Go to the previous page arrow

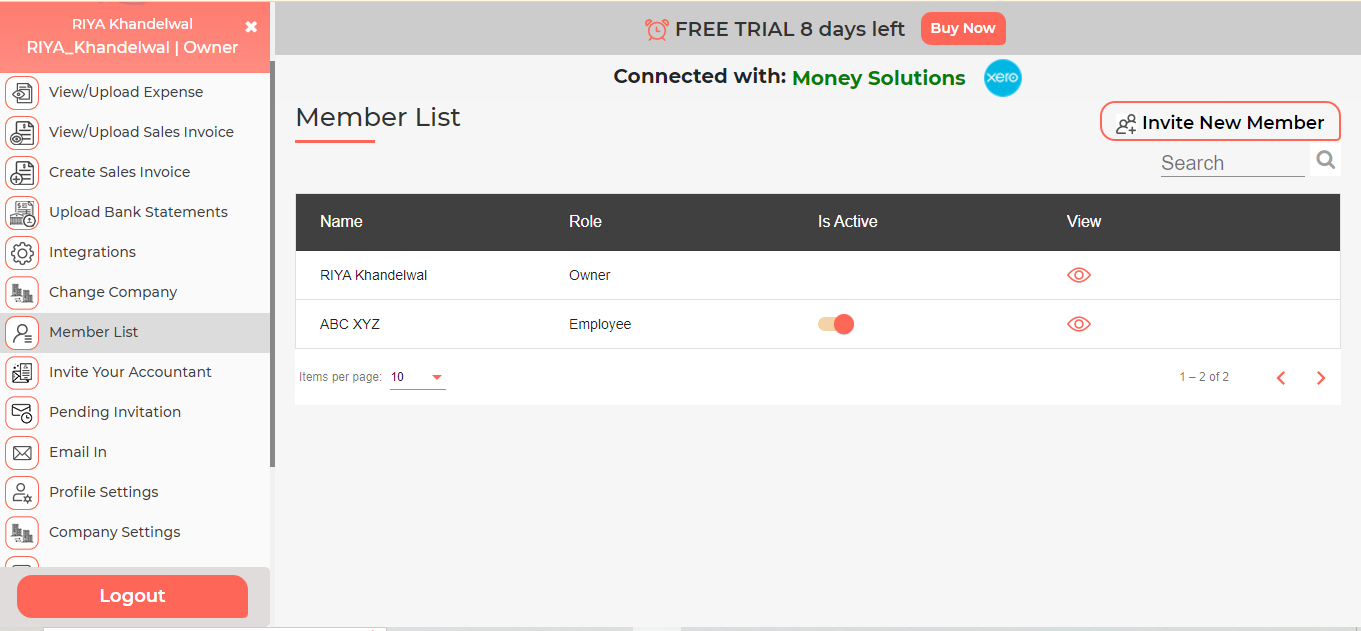click(x=1281, y=378)
